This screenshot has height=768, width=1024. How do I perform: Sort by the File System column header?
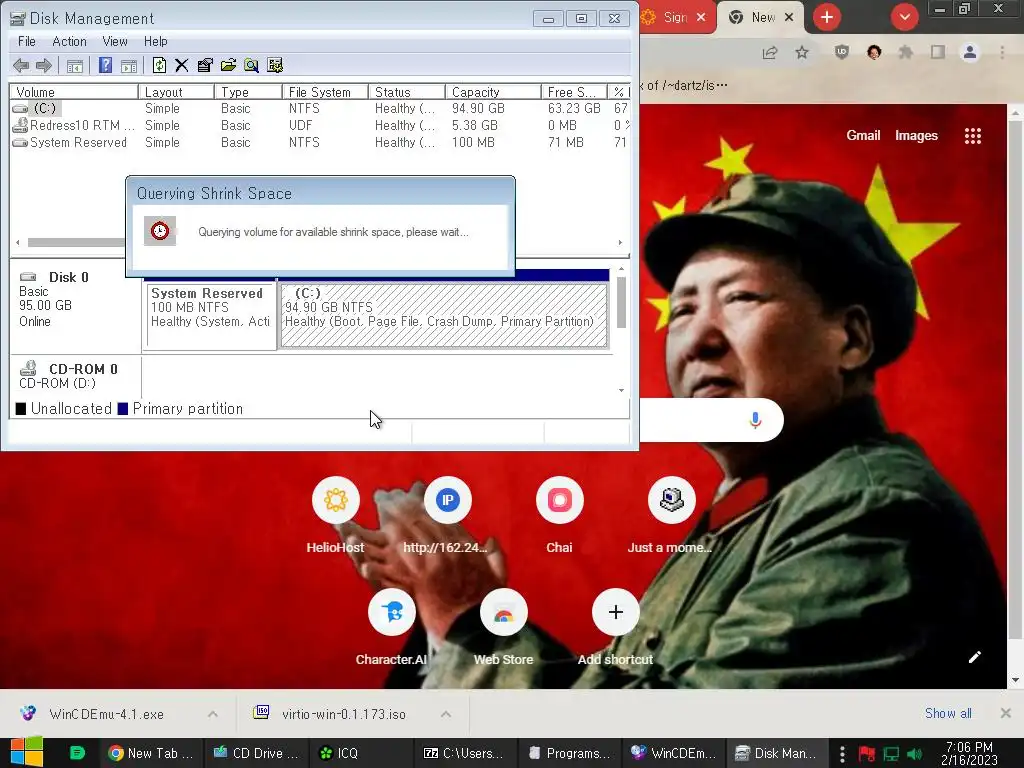point(325,92)
